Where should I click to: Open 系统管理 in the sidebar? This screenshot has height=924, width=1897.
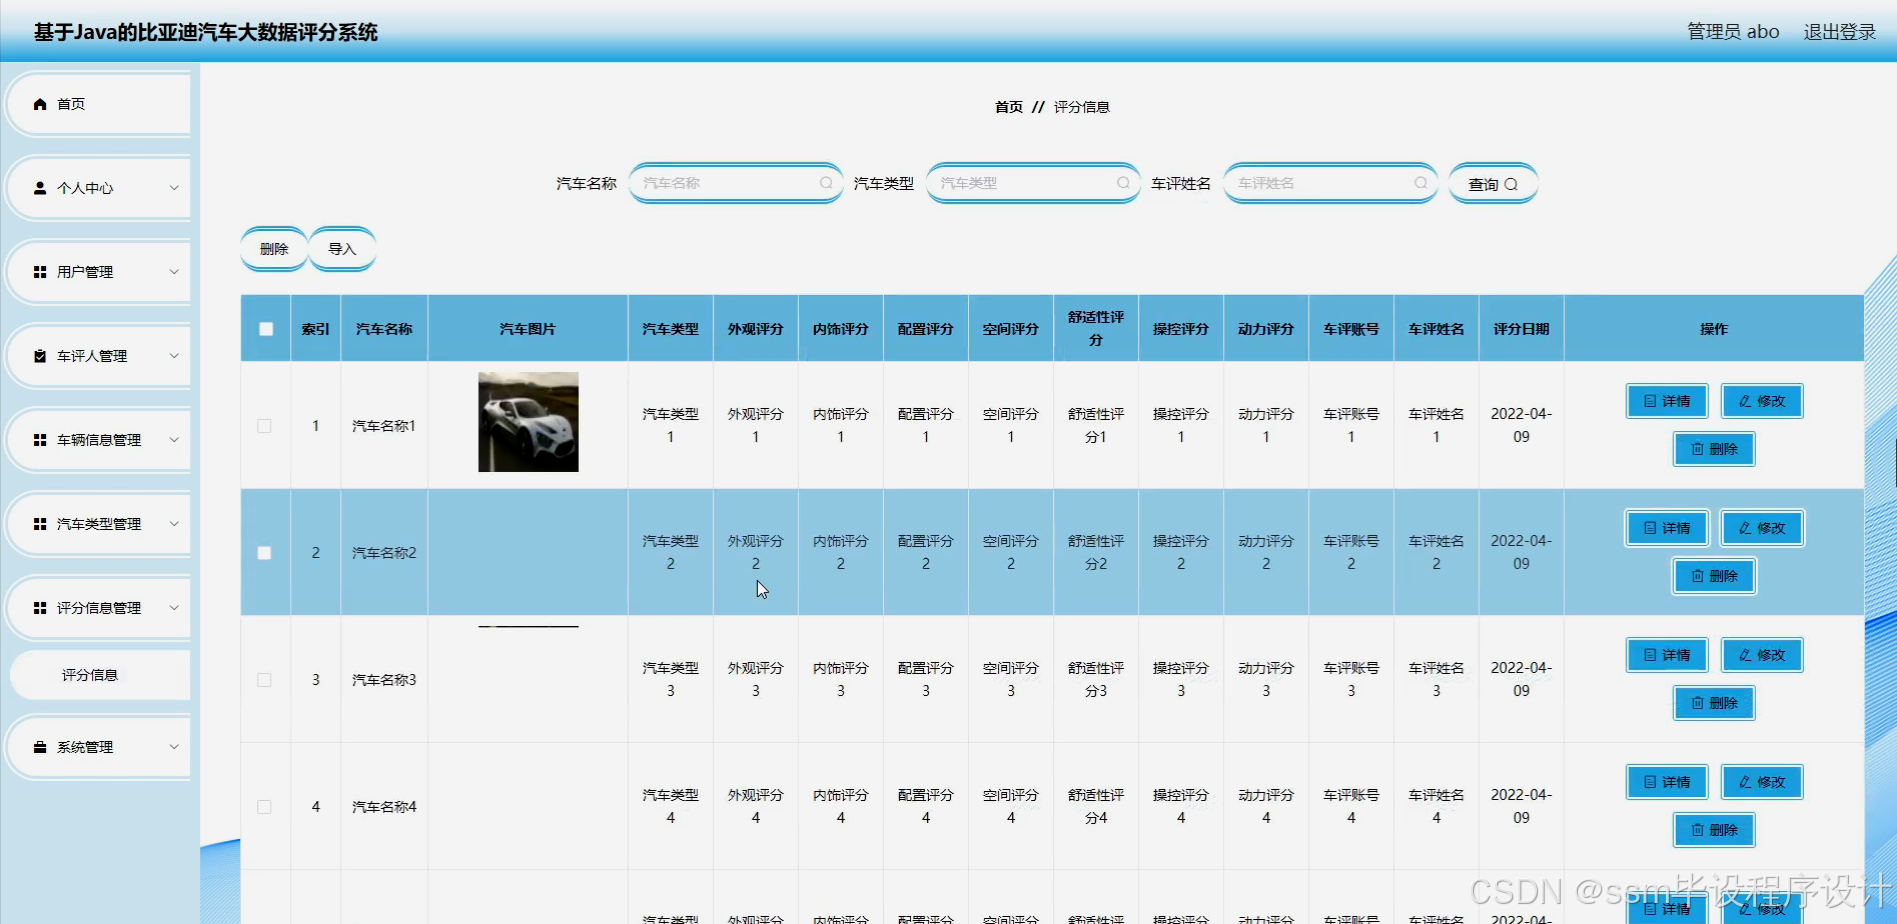(98, 747)
